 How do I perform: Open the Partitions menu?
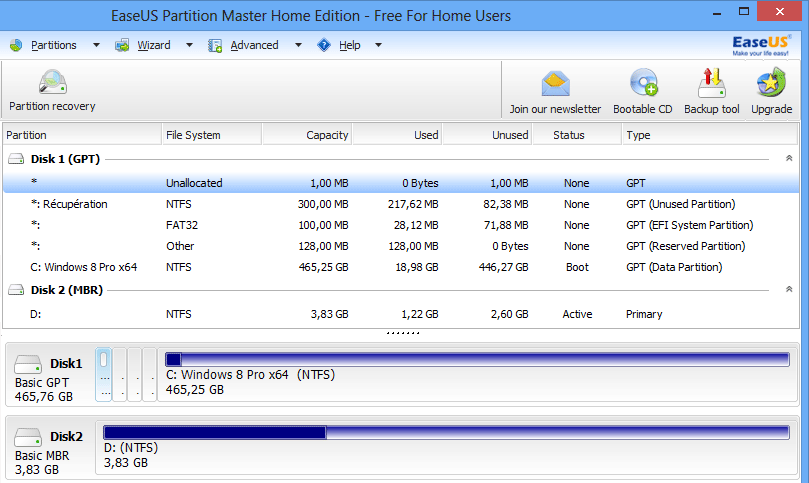[x=54, y=45]
